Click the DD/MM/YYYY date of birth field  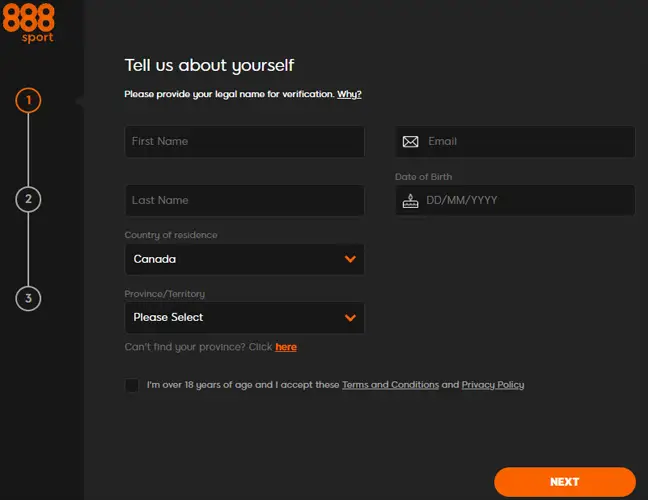tap(525, 200)
